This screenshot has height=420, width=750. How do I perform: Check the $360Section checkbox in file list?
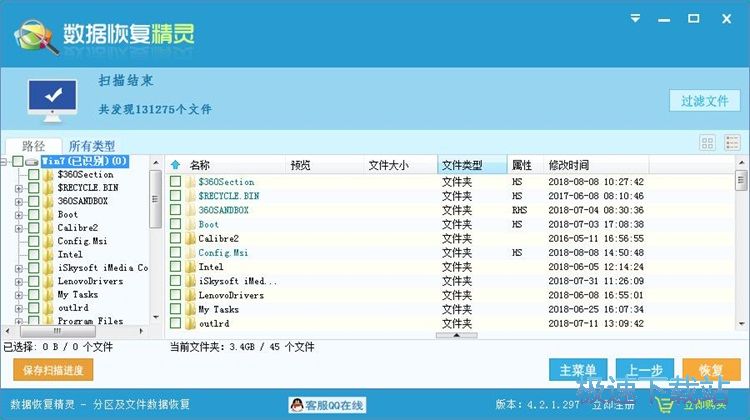pos(176,182)
